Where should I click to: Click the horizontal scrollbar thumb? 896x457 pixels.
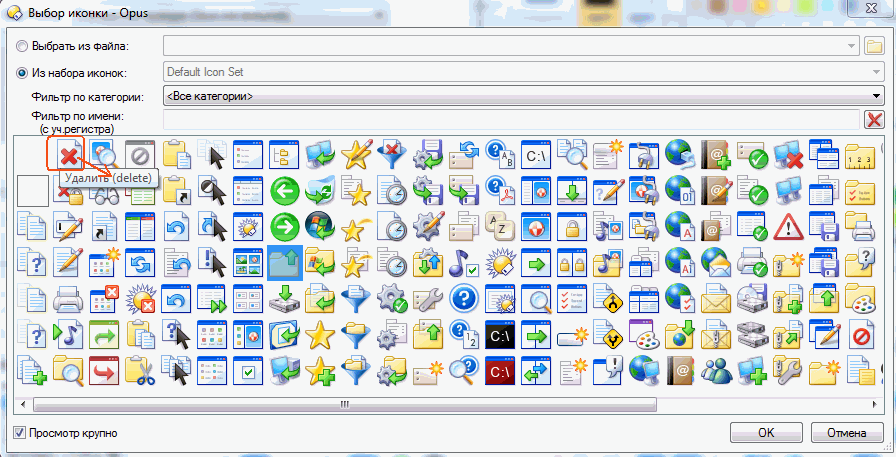345,404
